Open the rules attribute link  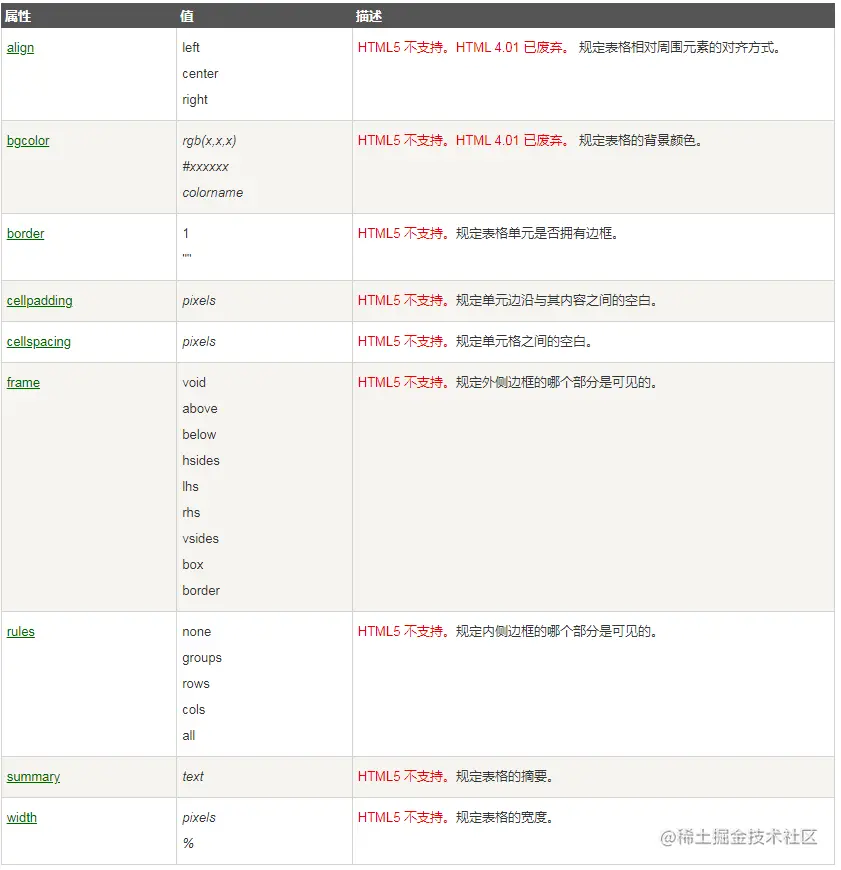pos(21,632)
